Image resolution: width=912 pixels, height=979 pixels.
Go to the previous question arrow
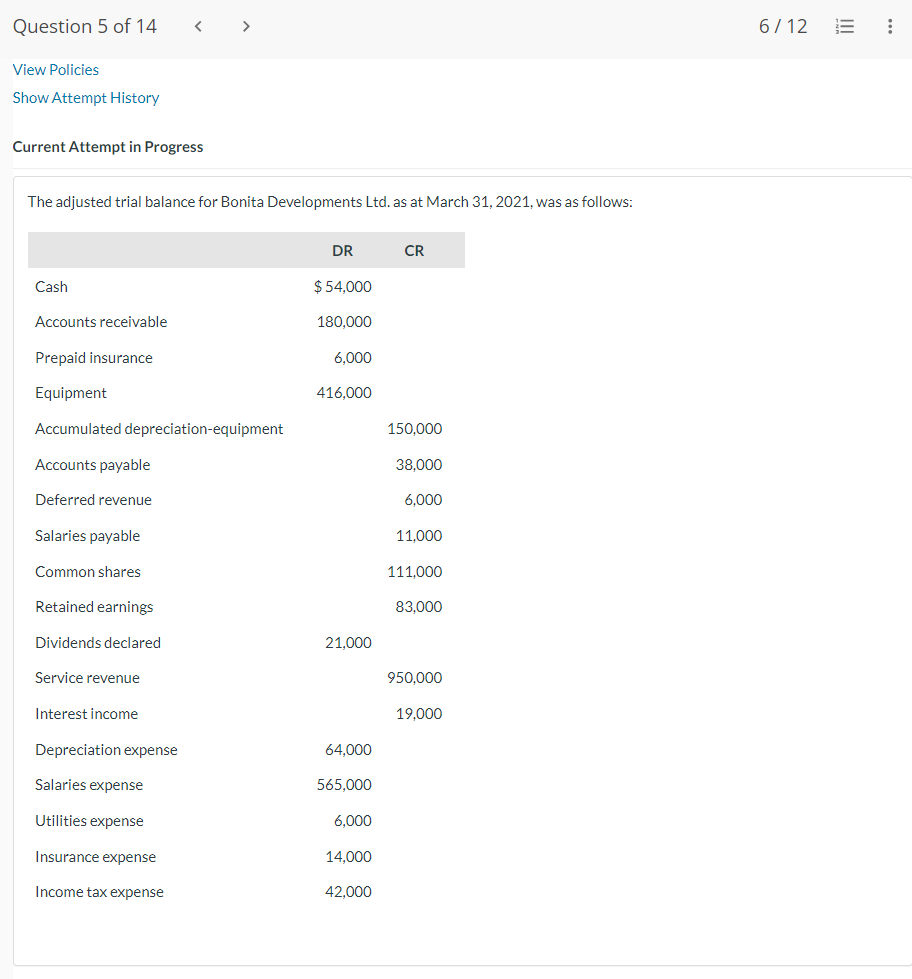[x=198, y=26]
